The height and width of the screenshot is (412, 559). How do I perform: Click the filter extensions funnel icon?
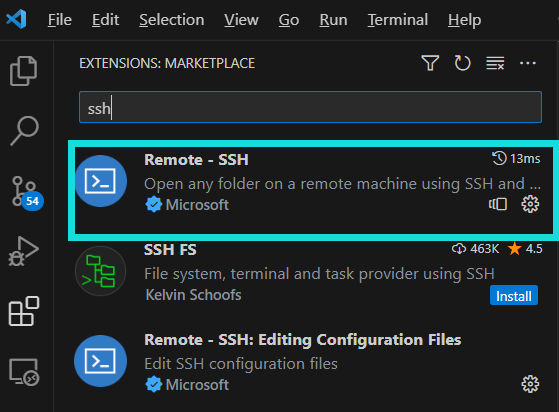pyautogui.click(x=430, y=63)
